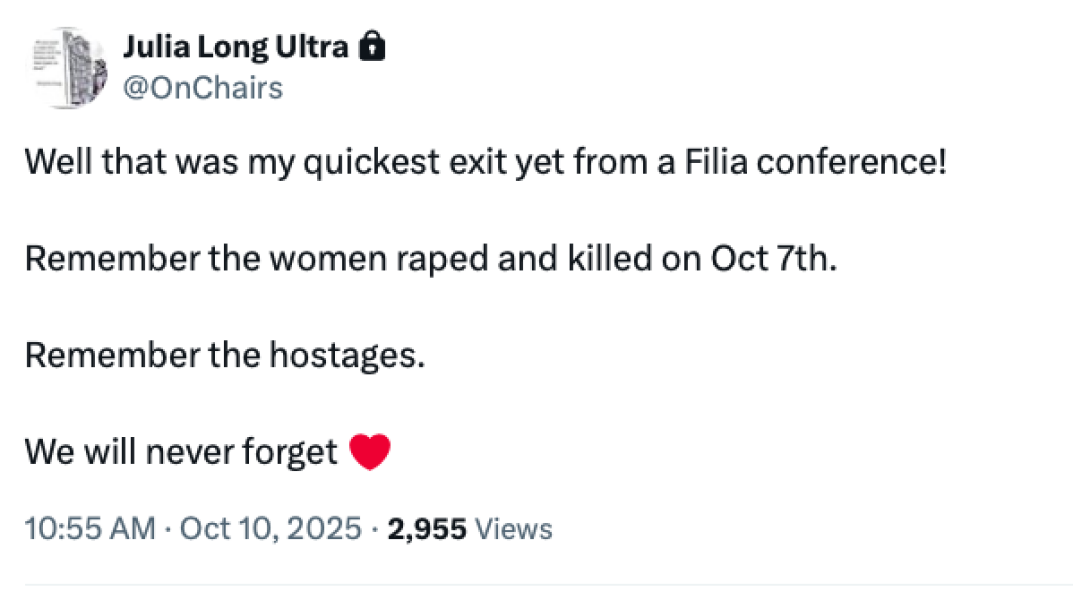1073x600 pixels.
Task: Click the red heart emoji in the tweet
Action: pyautogui.click(x=371, y=450)
